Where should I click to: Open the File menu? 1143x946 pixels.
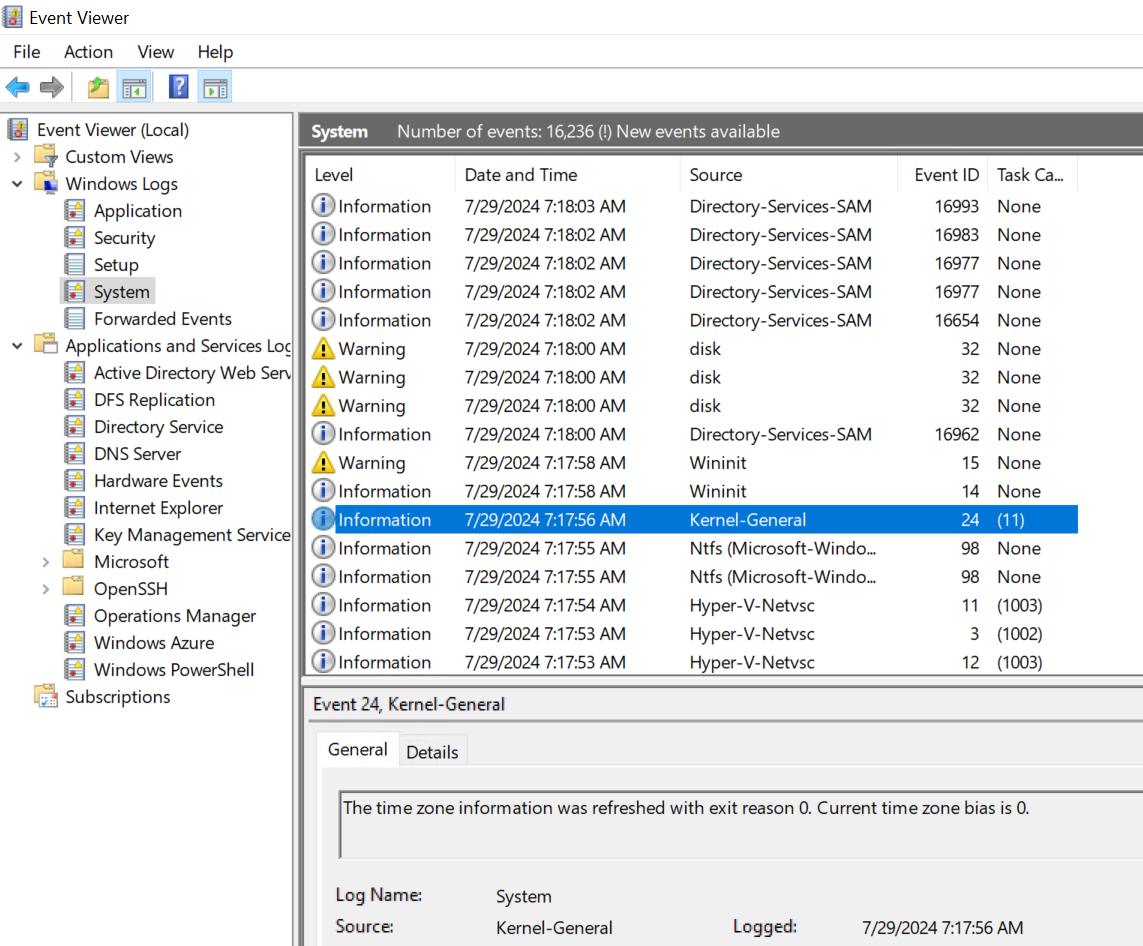pyautogui.click(x=27, y=52)
